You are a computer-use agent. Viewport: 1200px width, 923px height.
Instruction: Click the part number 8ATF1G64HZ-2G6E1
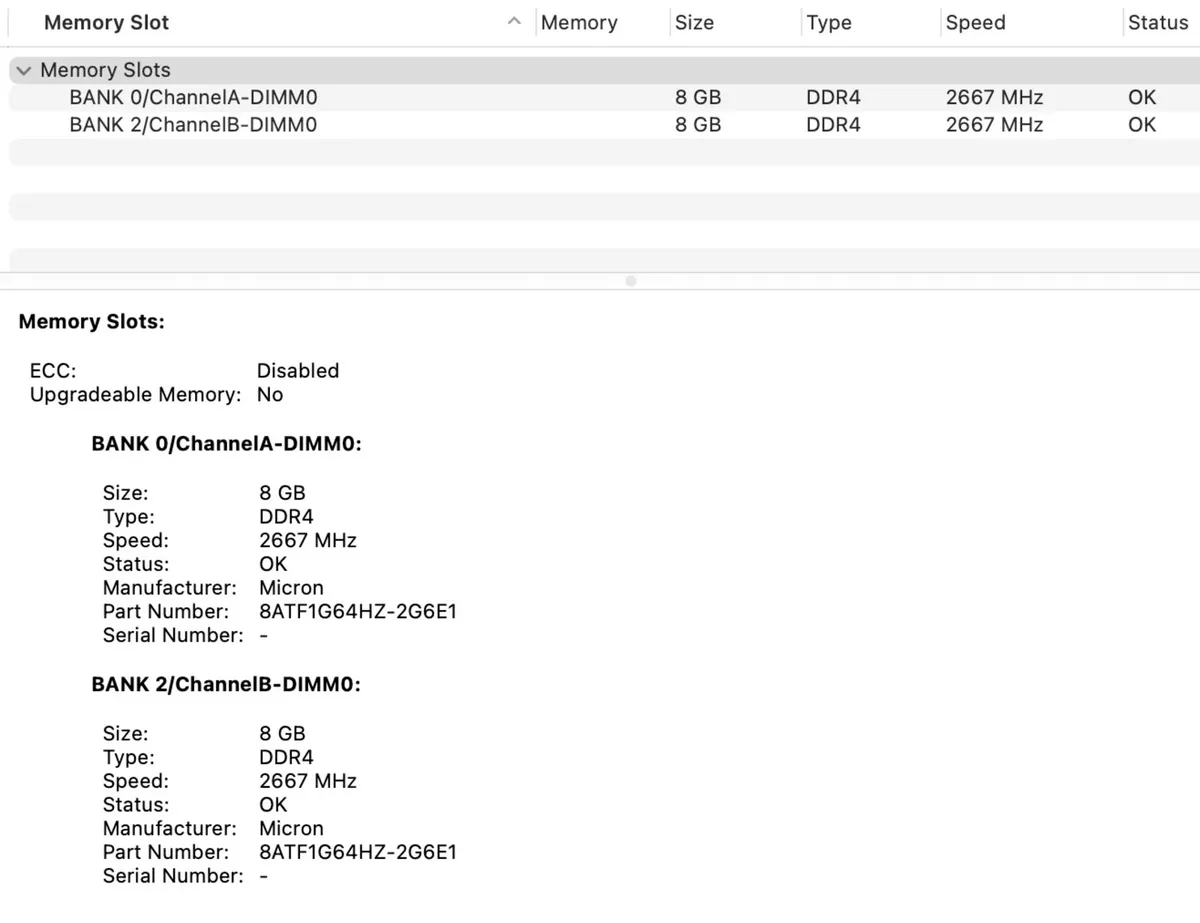pyautogui.click(x=358, y=611)
